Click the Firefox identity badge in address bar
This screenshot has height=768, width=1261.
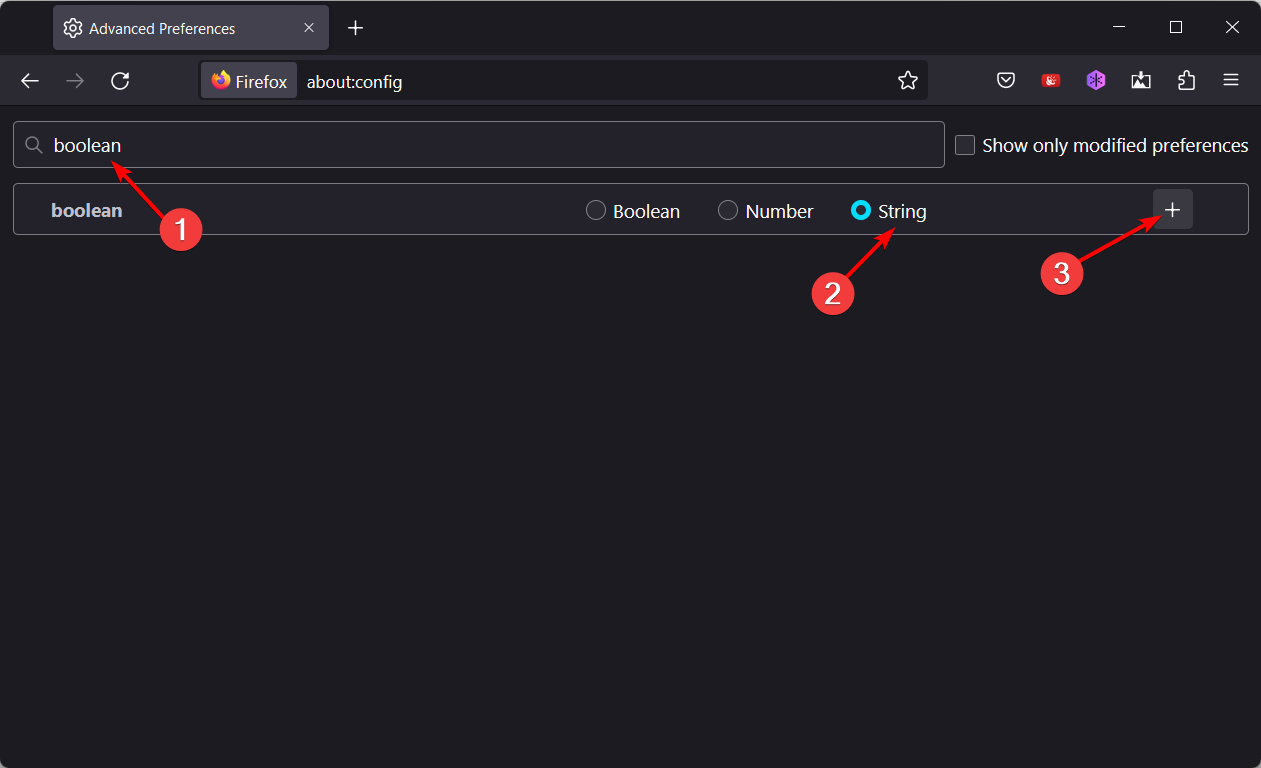click(x=250, y=81)
